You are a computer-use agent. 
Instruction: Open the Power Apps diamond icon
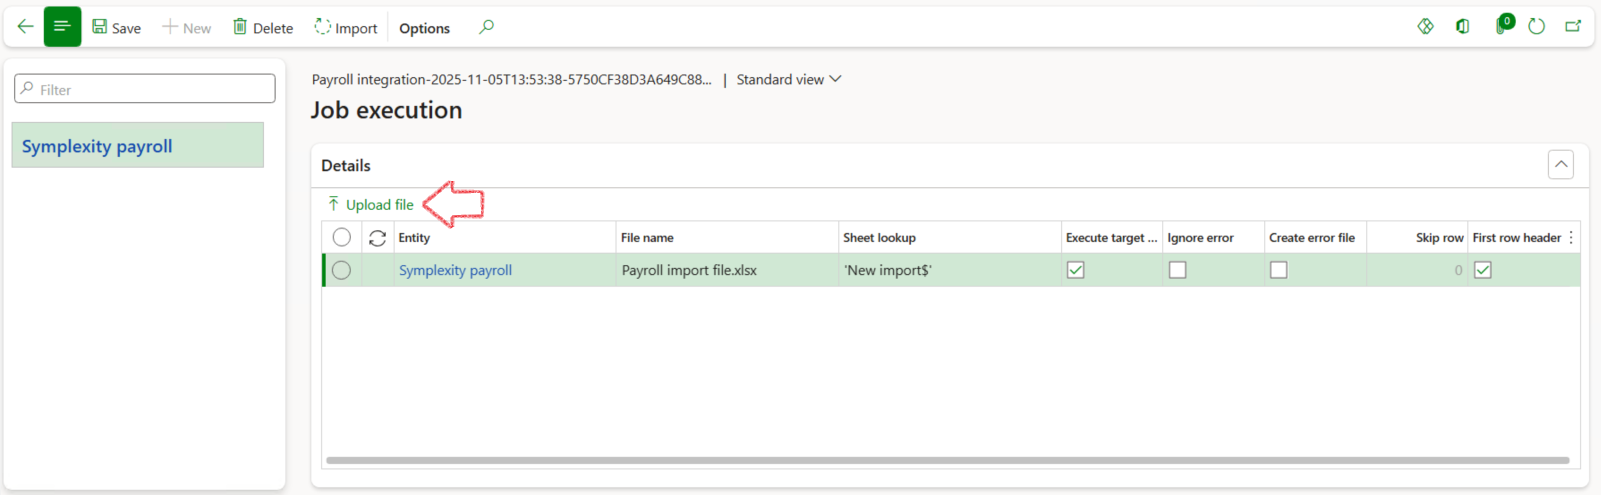(1426, 26)
